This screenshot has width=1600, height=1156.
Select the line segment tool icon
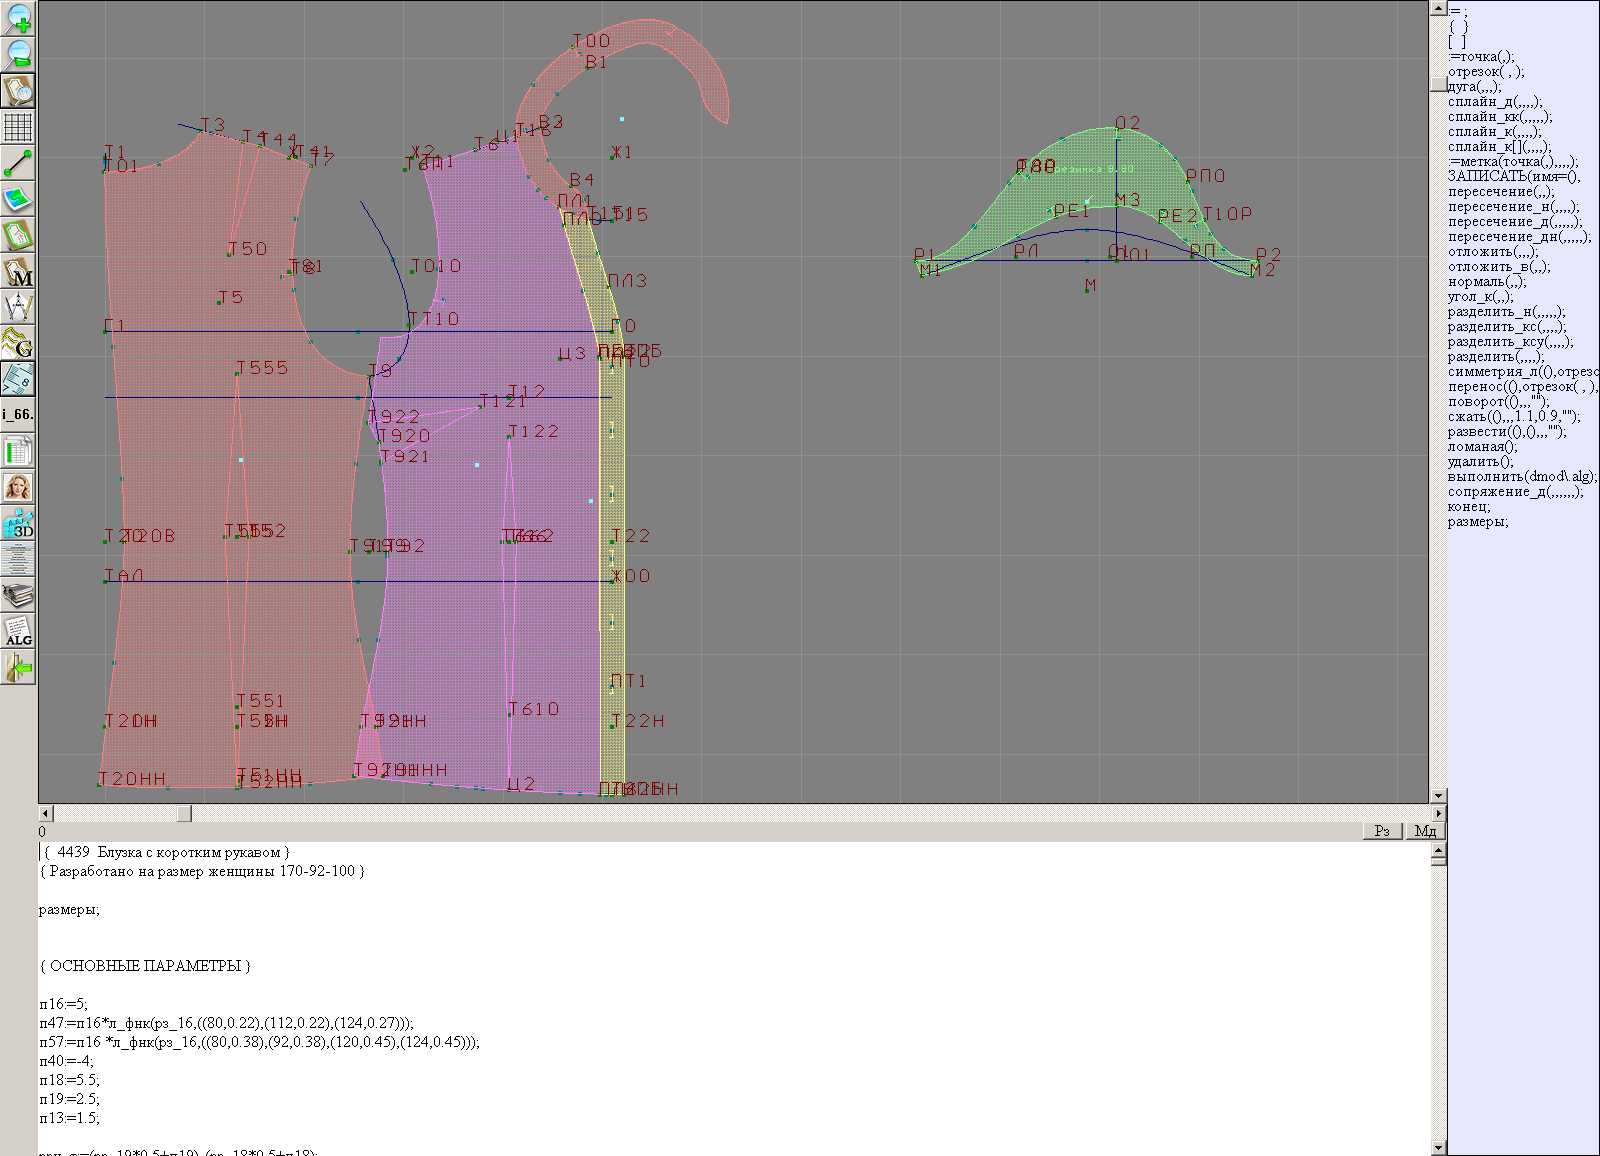click(x=18, y=163)
